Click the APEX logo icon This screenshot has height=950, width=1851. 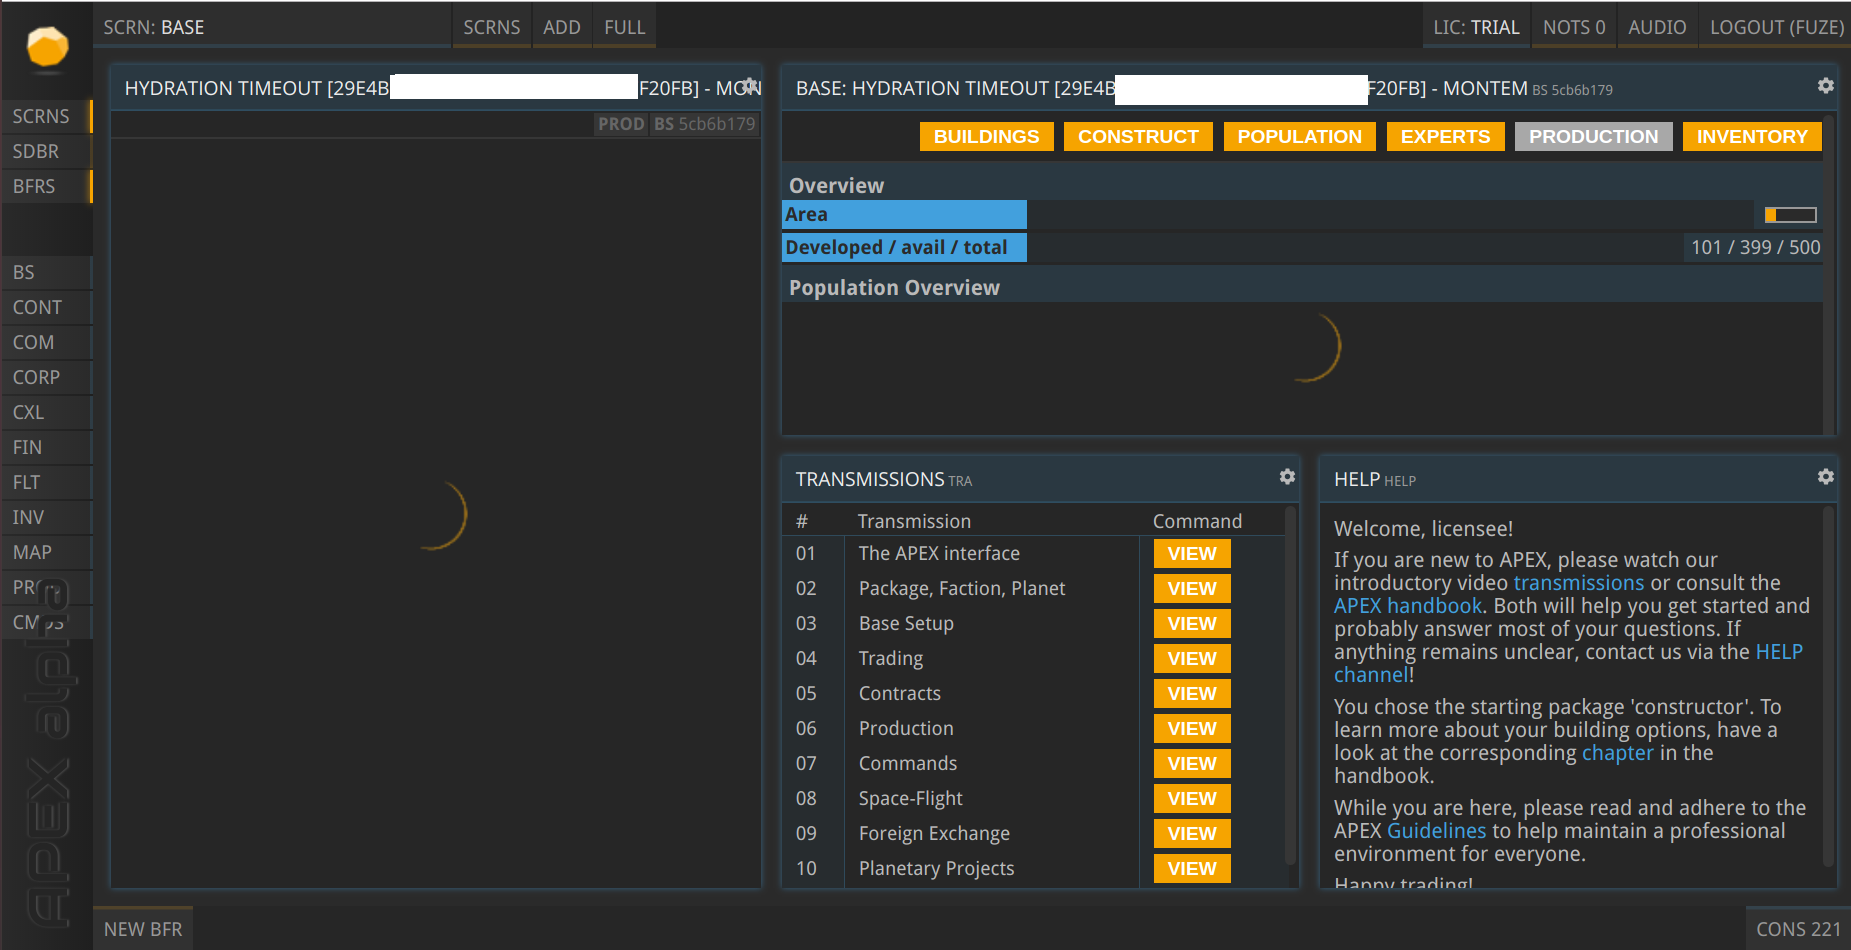47,47
